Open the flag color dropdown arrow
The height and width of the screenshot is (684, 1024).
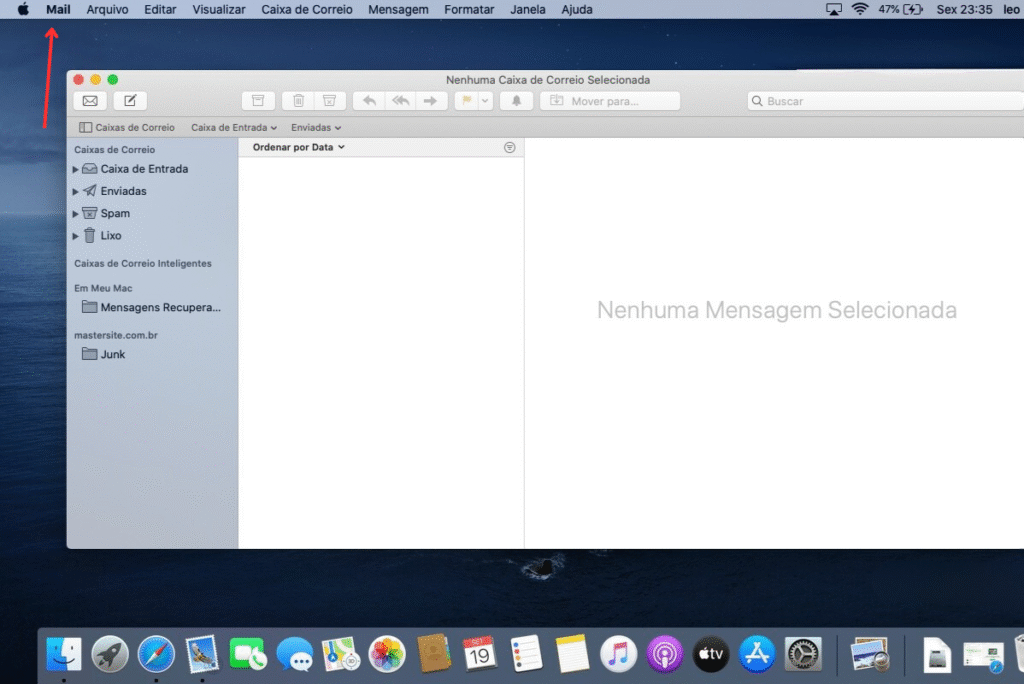[x=485, y=101]
